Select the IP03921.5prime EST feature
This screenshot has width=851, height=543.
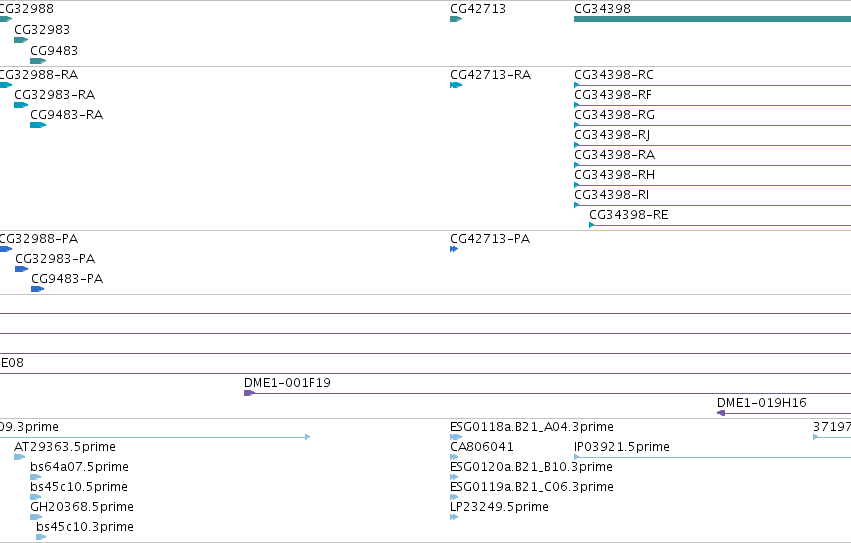point(712,457)
